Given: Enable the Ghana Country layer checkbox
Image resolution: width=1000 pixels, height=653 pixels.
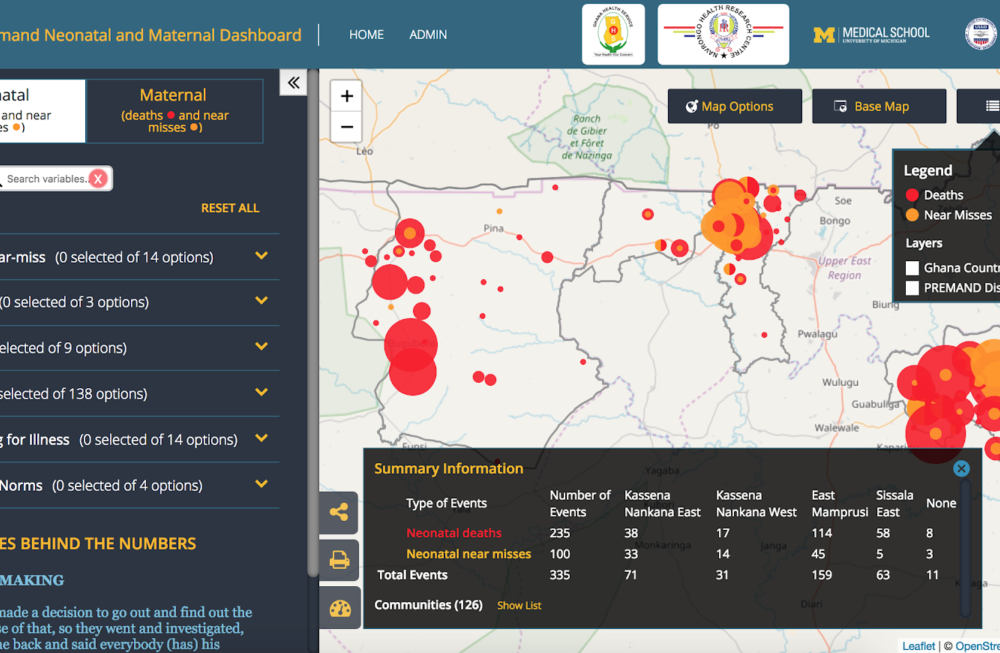Looking at the screenshot, I should tap(913, 267).
